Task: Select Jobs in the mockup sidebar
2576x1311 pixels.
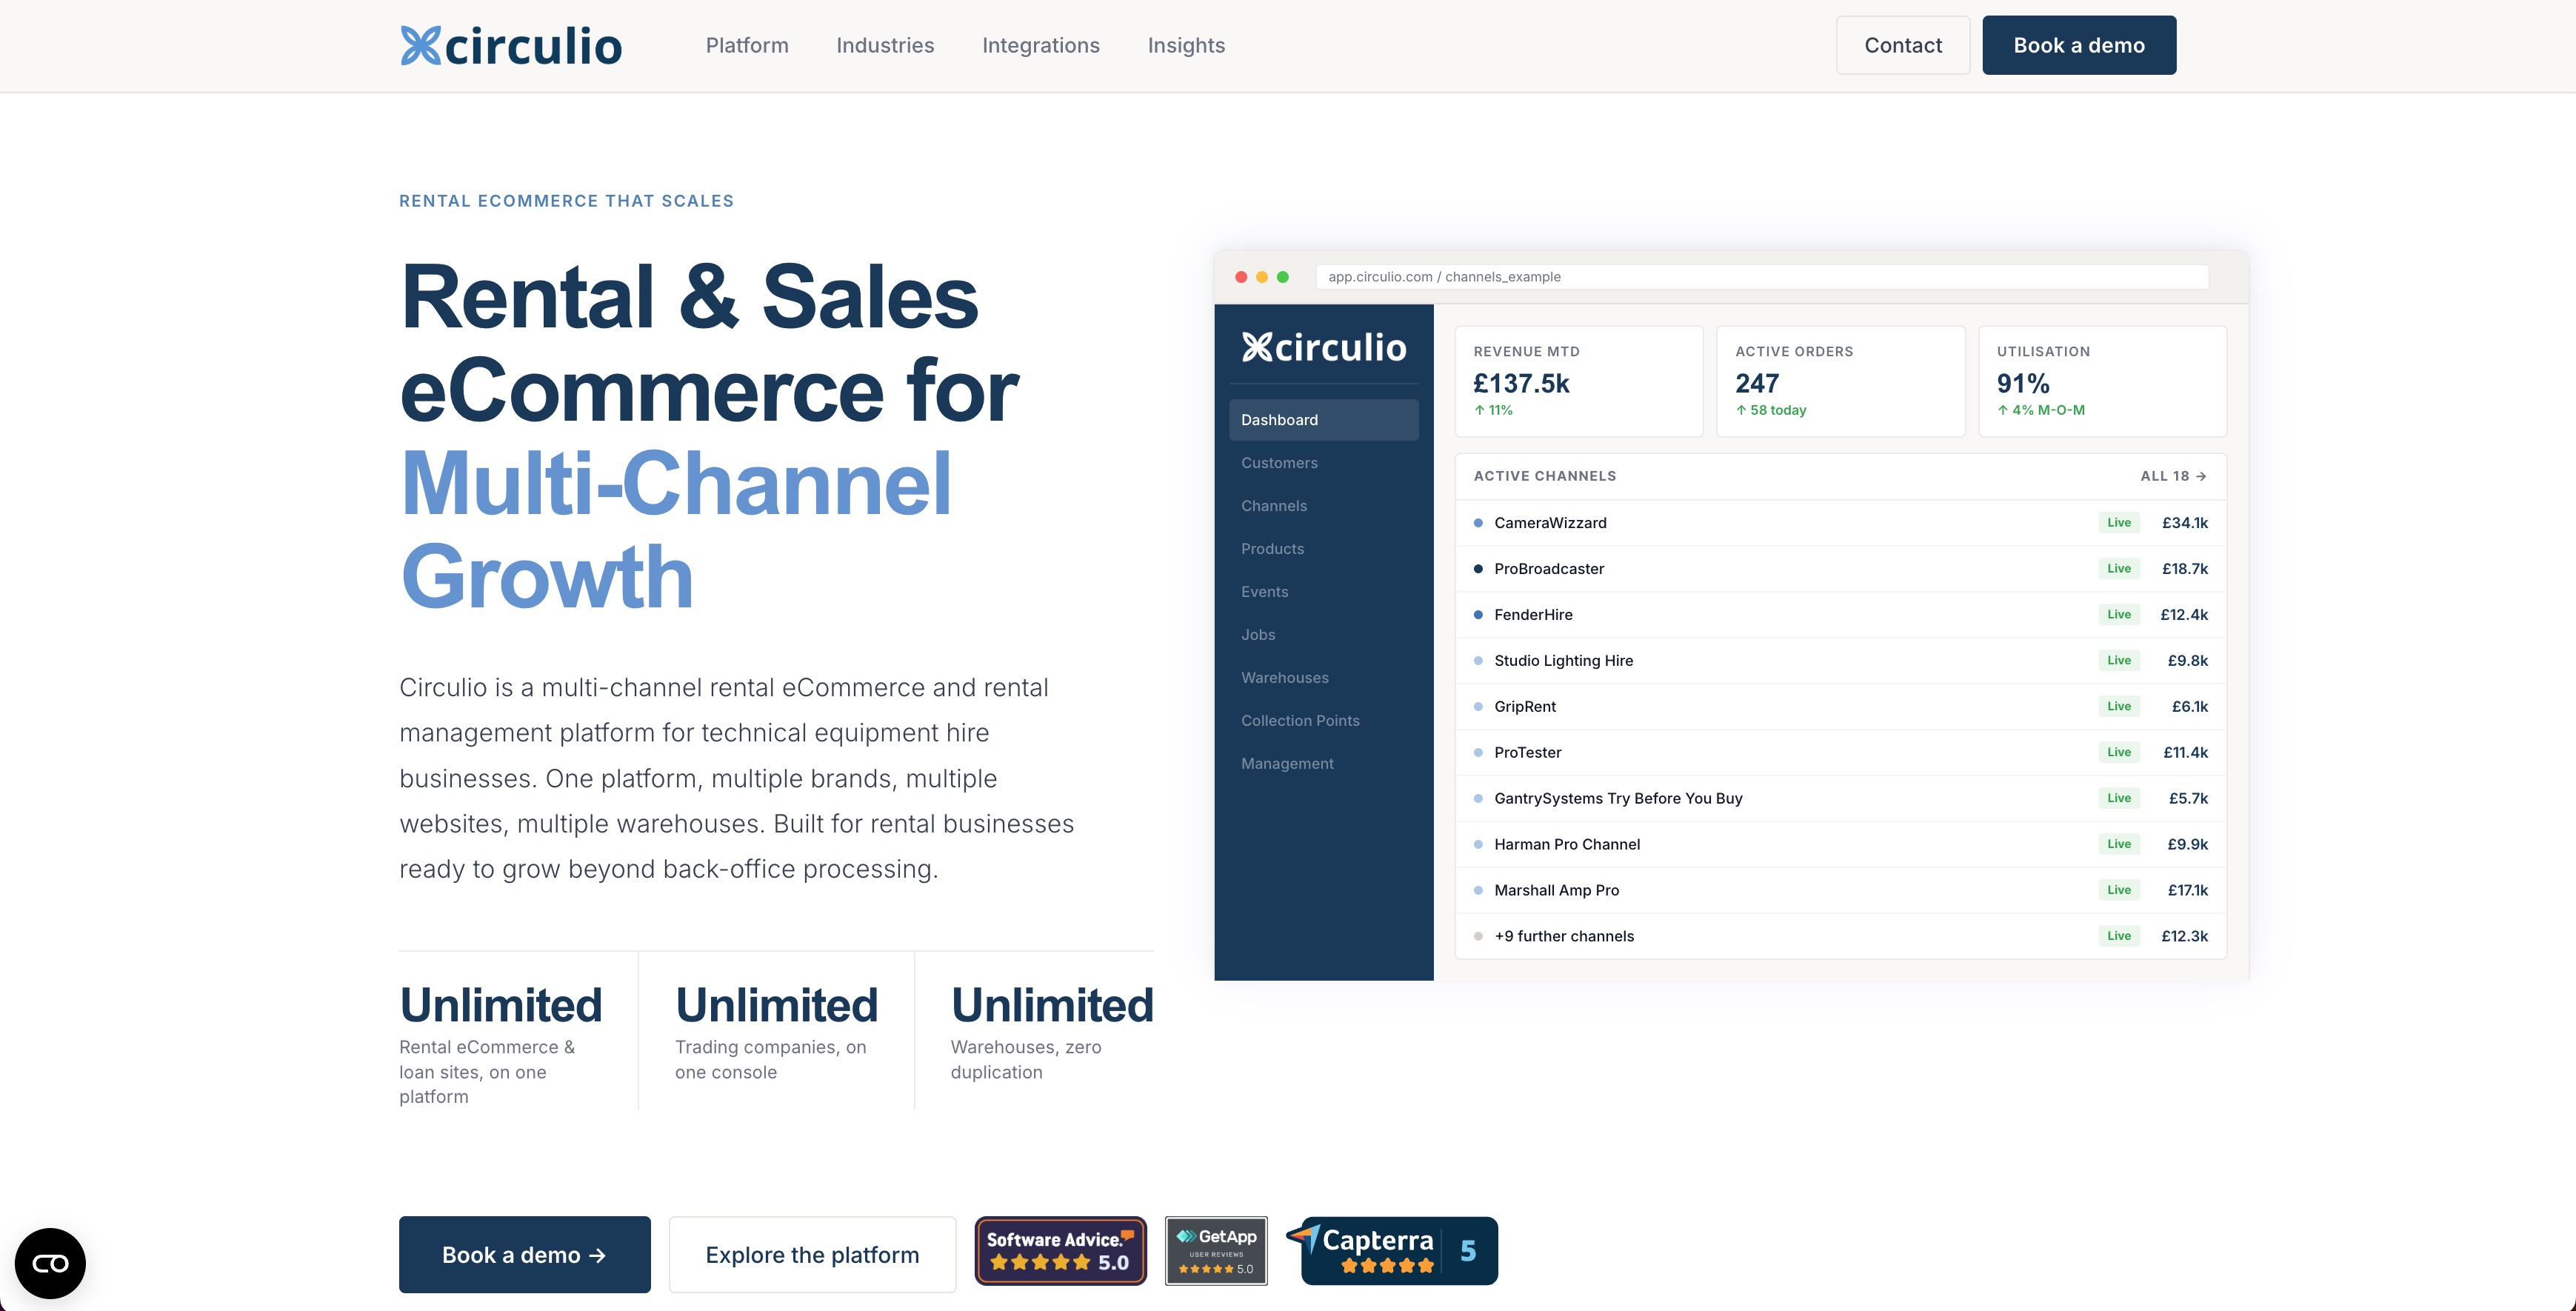Action: point(1324,635)
